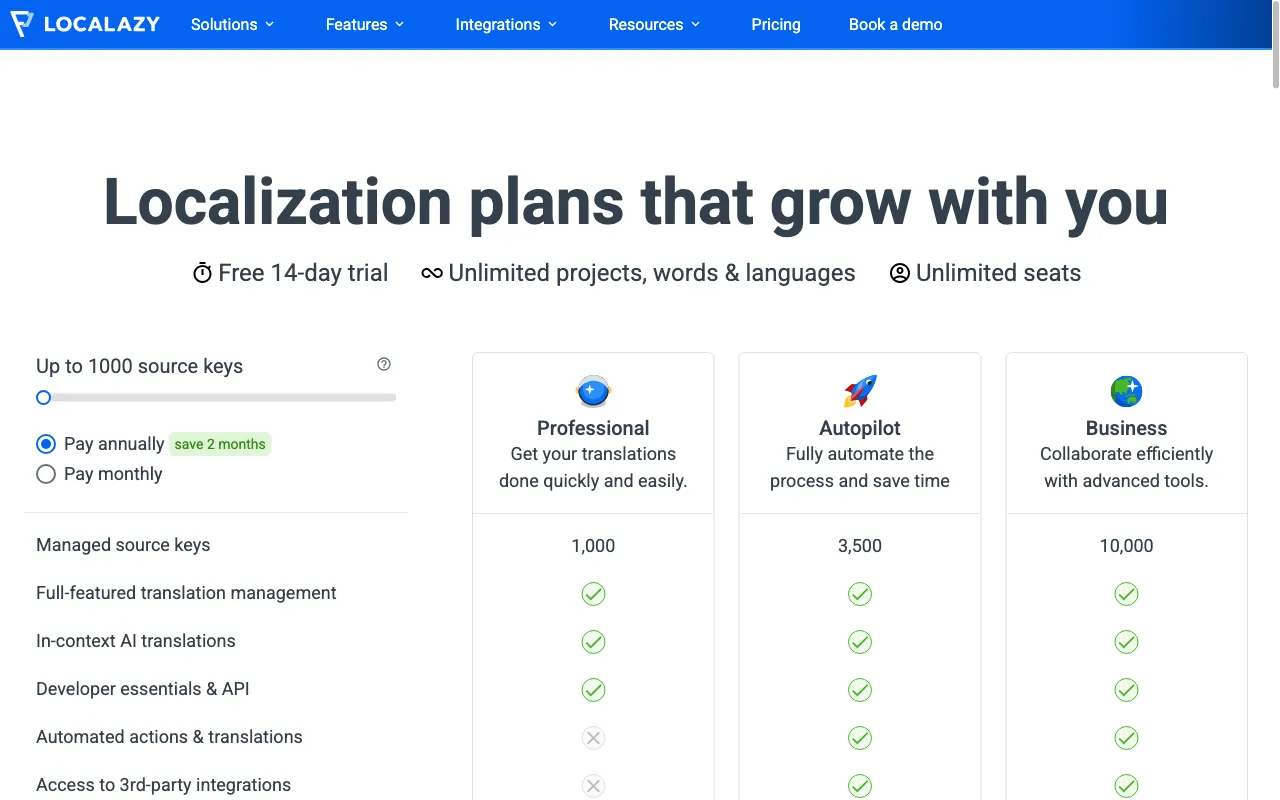The height and width of the screenshot is (800, 1280).
Task: Click Professional cross icon for Automated actions & translations
Action: [593, 738]
